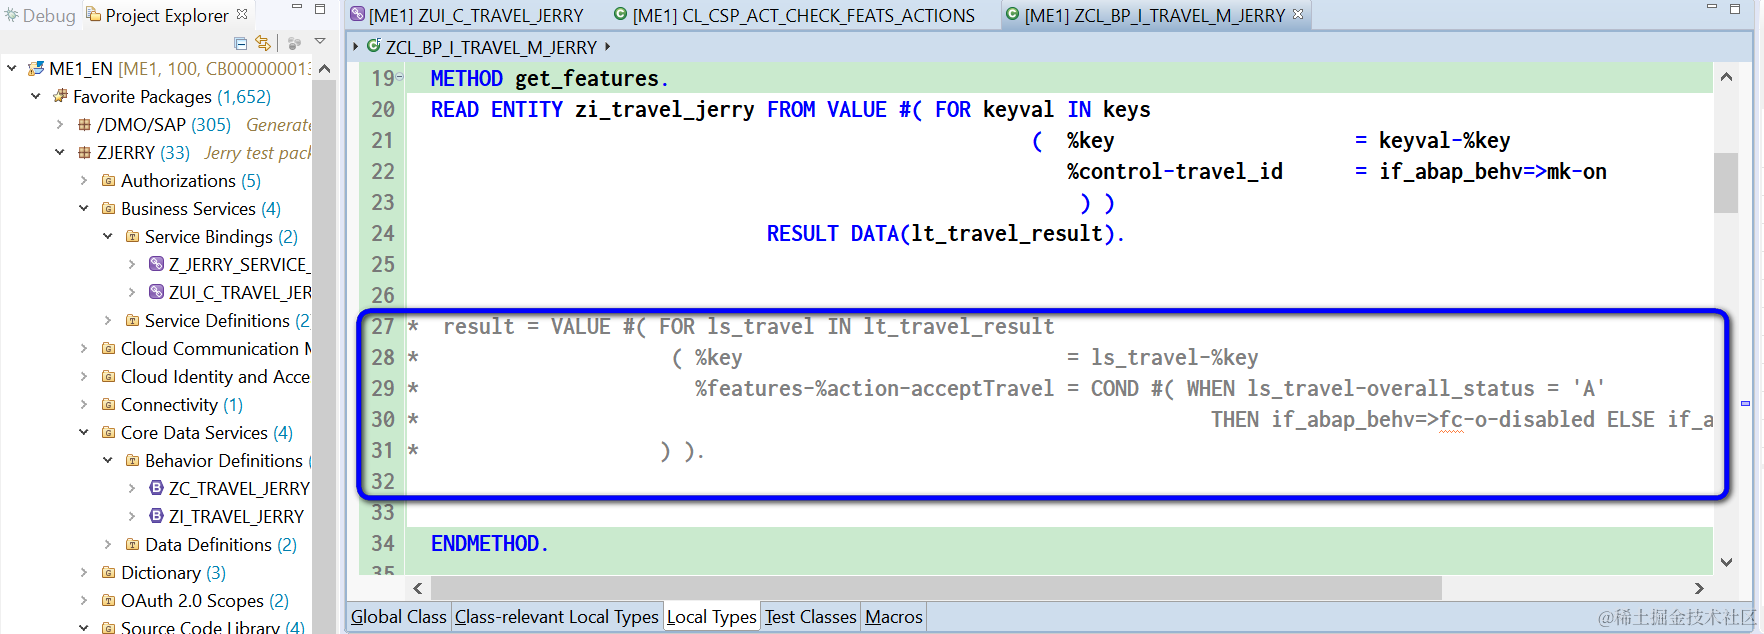Viewport: 1764px width, 634px height.
Task: Fold the get_features method at line 19
Action: [400, 77]
